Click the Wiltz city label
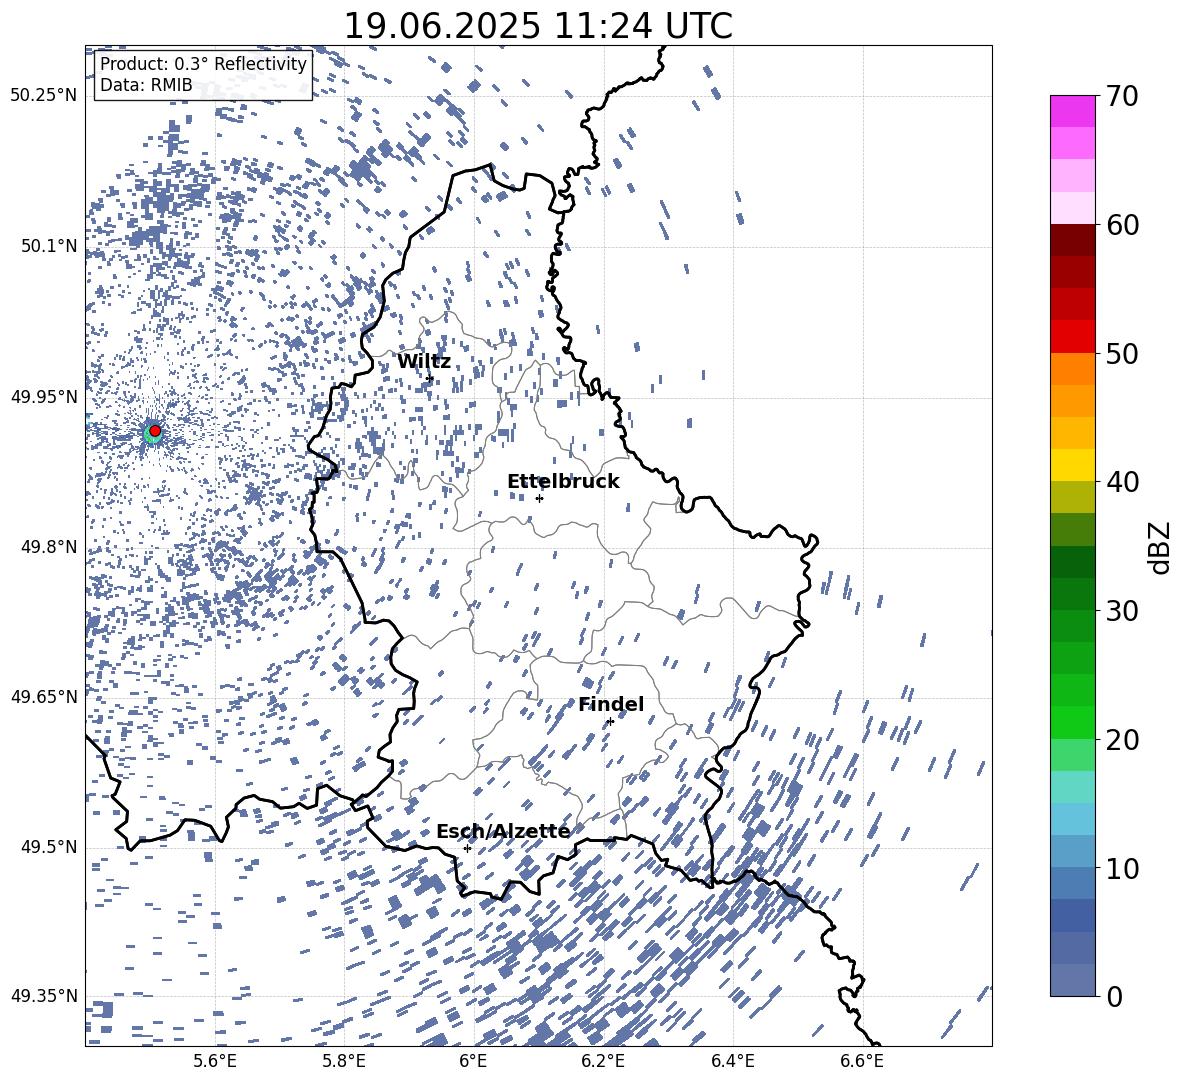 point(424,362)
